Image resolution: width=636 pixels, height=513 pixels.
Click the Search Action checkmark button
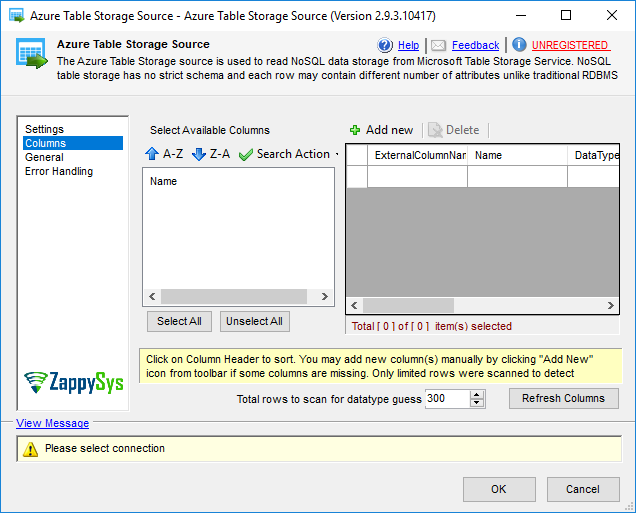pyautogui.click(x=285, y=154)
